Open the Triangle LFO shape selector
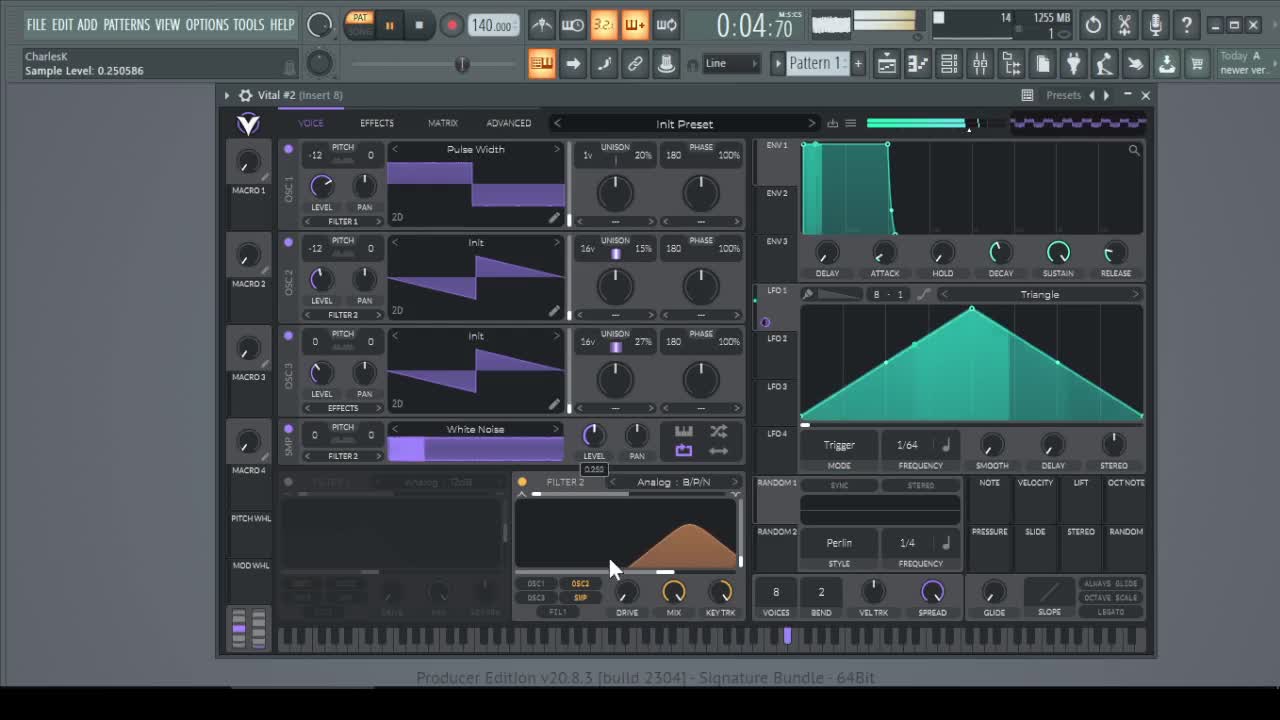This screenshot has height=720, width=1280. (1040, 294)
